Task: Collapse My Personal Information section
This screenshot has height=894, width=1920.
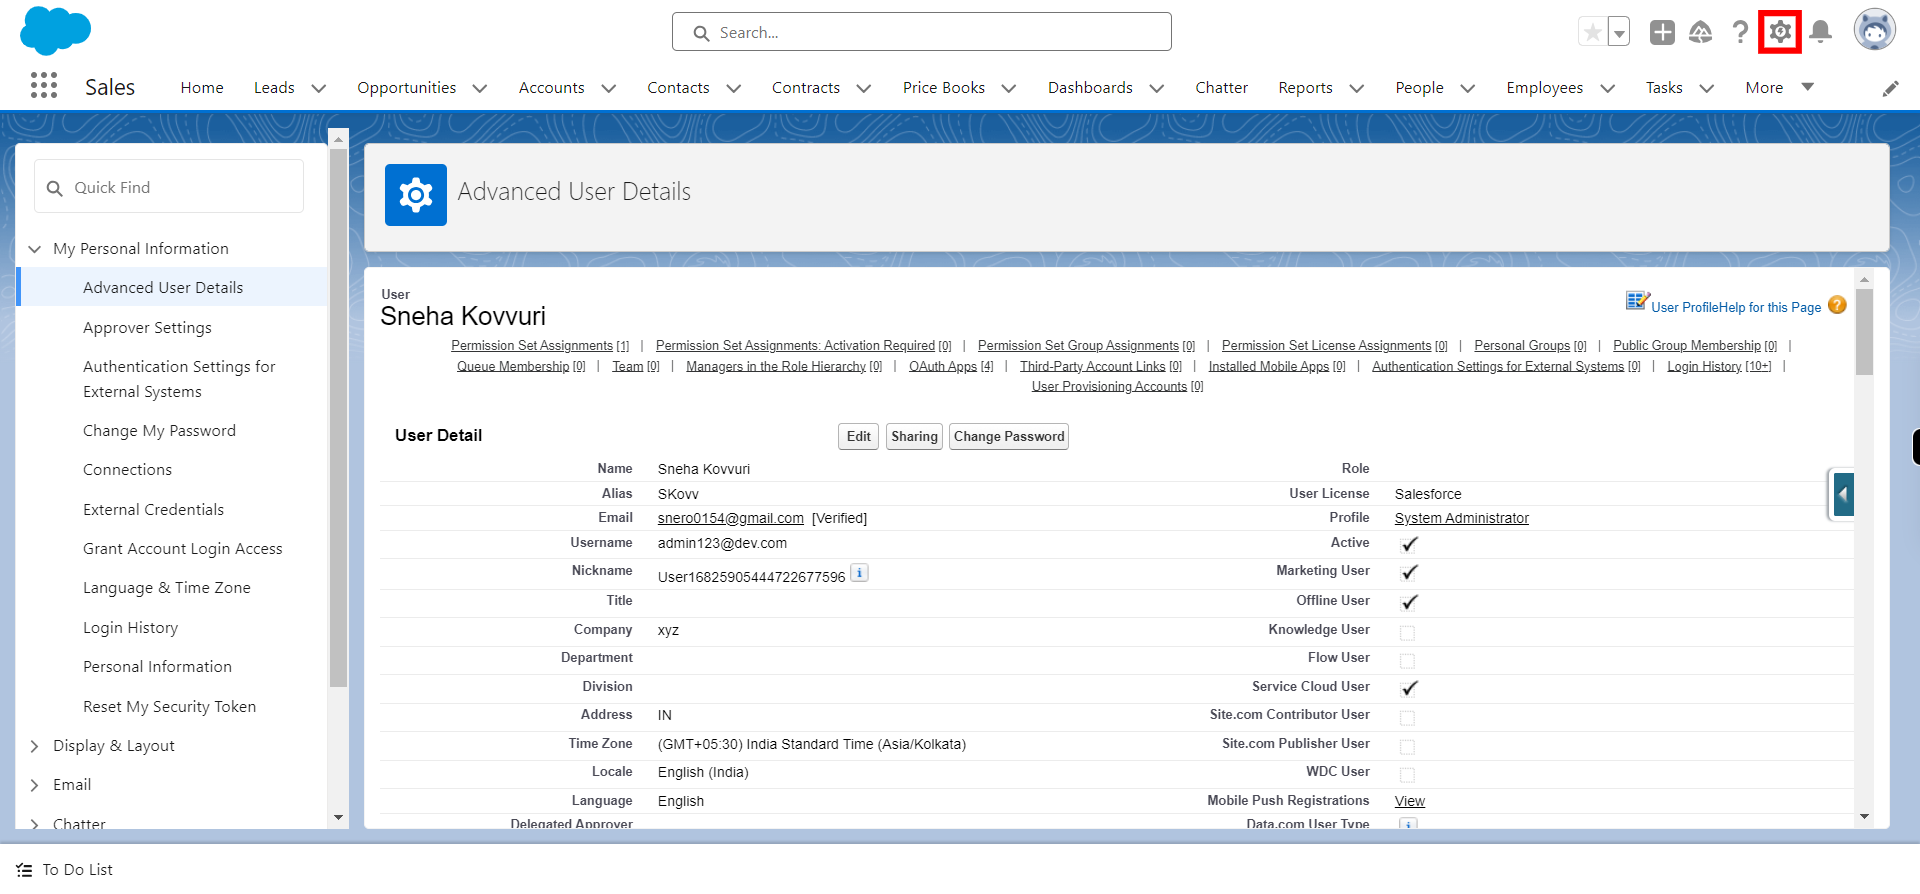Action: (x=35, y=249)
